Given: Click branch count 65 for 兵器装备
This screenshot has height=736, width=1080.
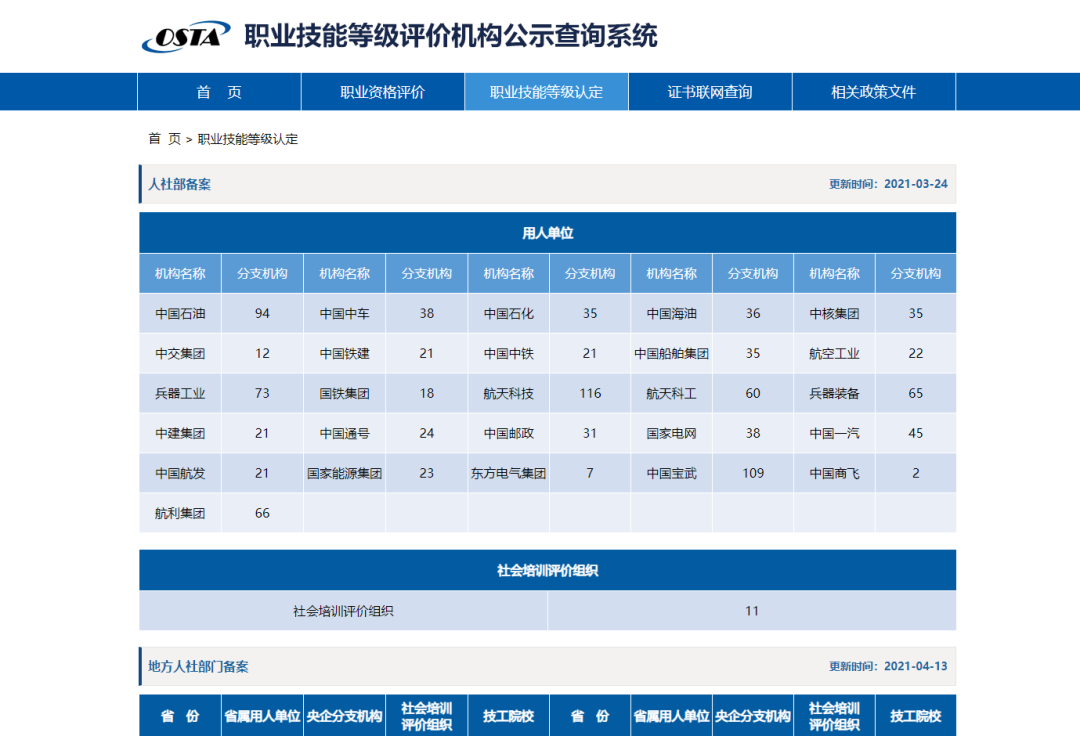Looking at the screenshot, I should 915,393.
